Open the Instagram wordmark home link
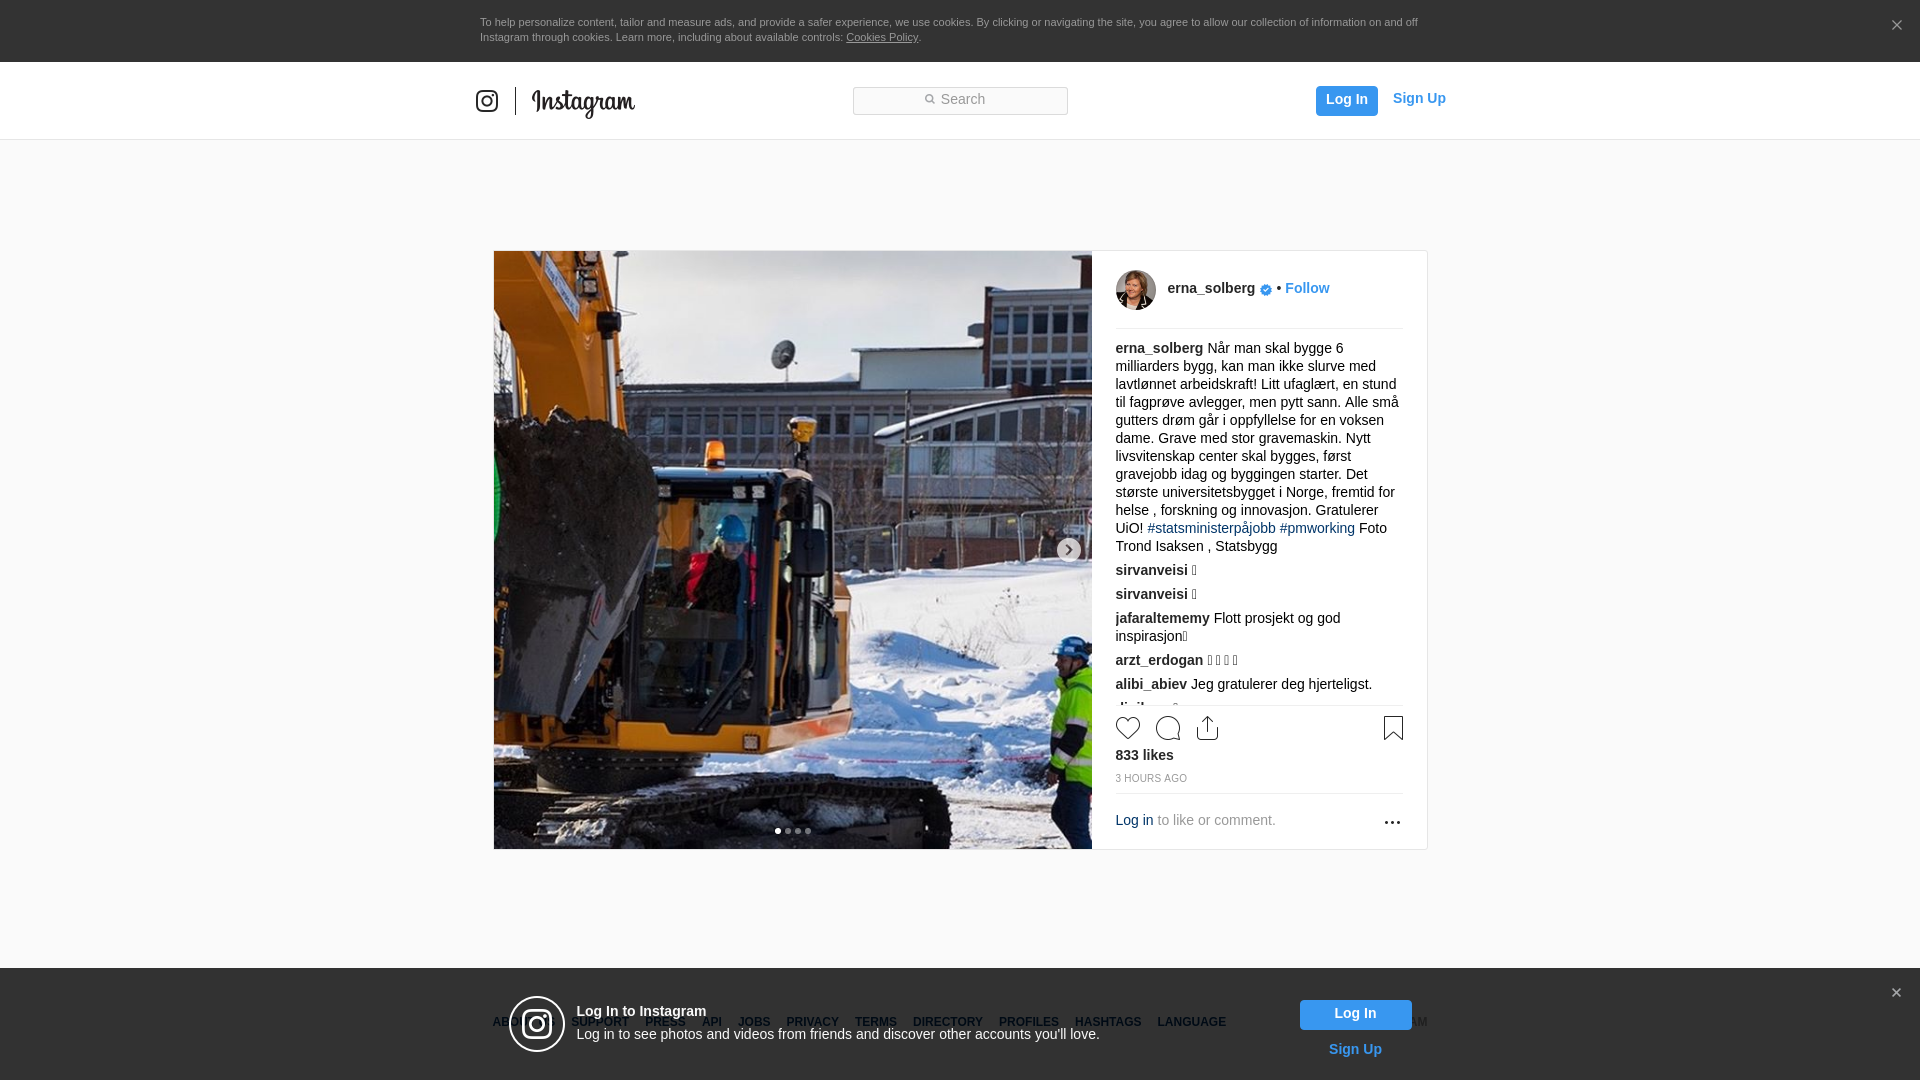The image size is (1920, 1080). coord(583,102)
